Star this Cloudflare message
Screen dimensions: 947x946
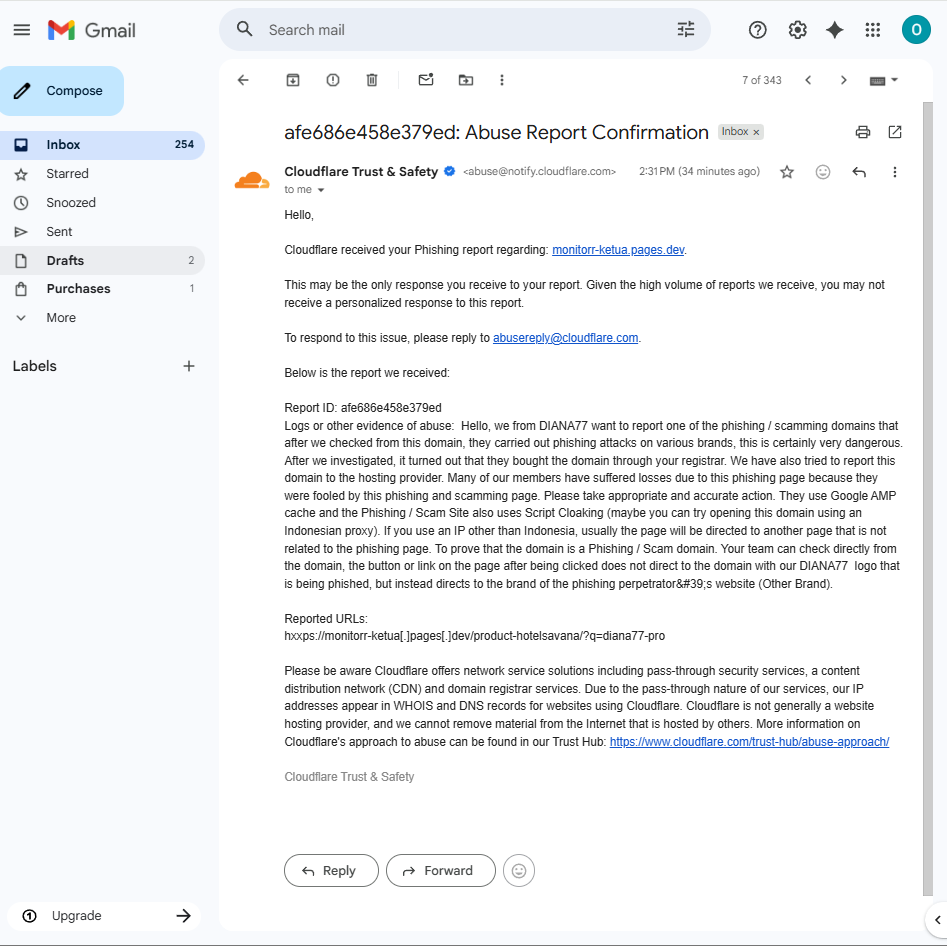(786, 172)
